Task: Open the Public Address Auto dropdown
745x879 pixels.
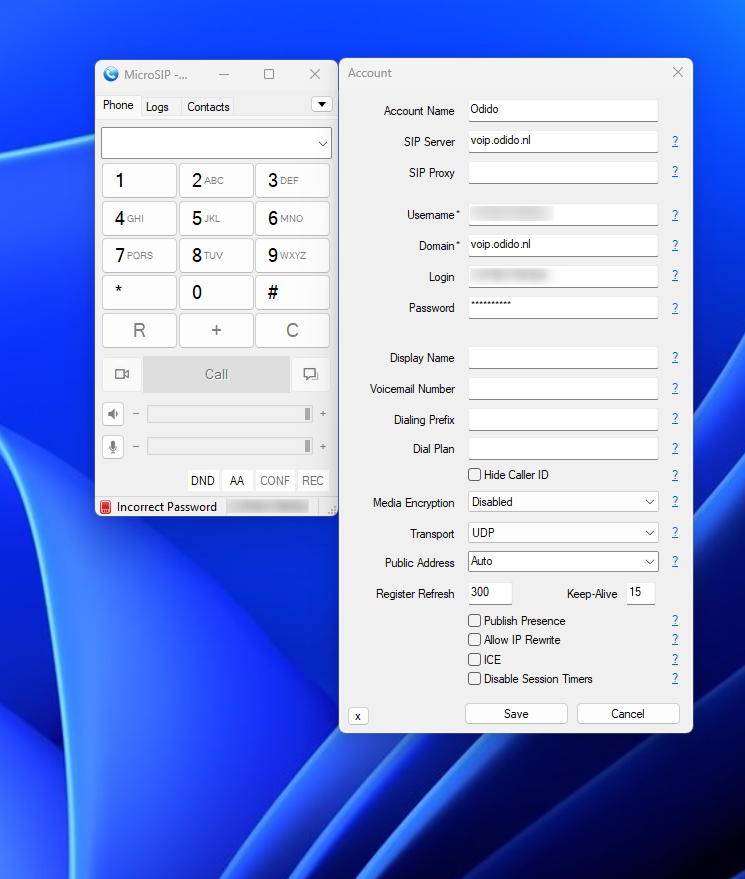Action: point(563,561)
